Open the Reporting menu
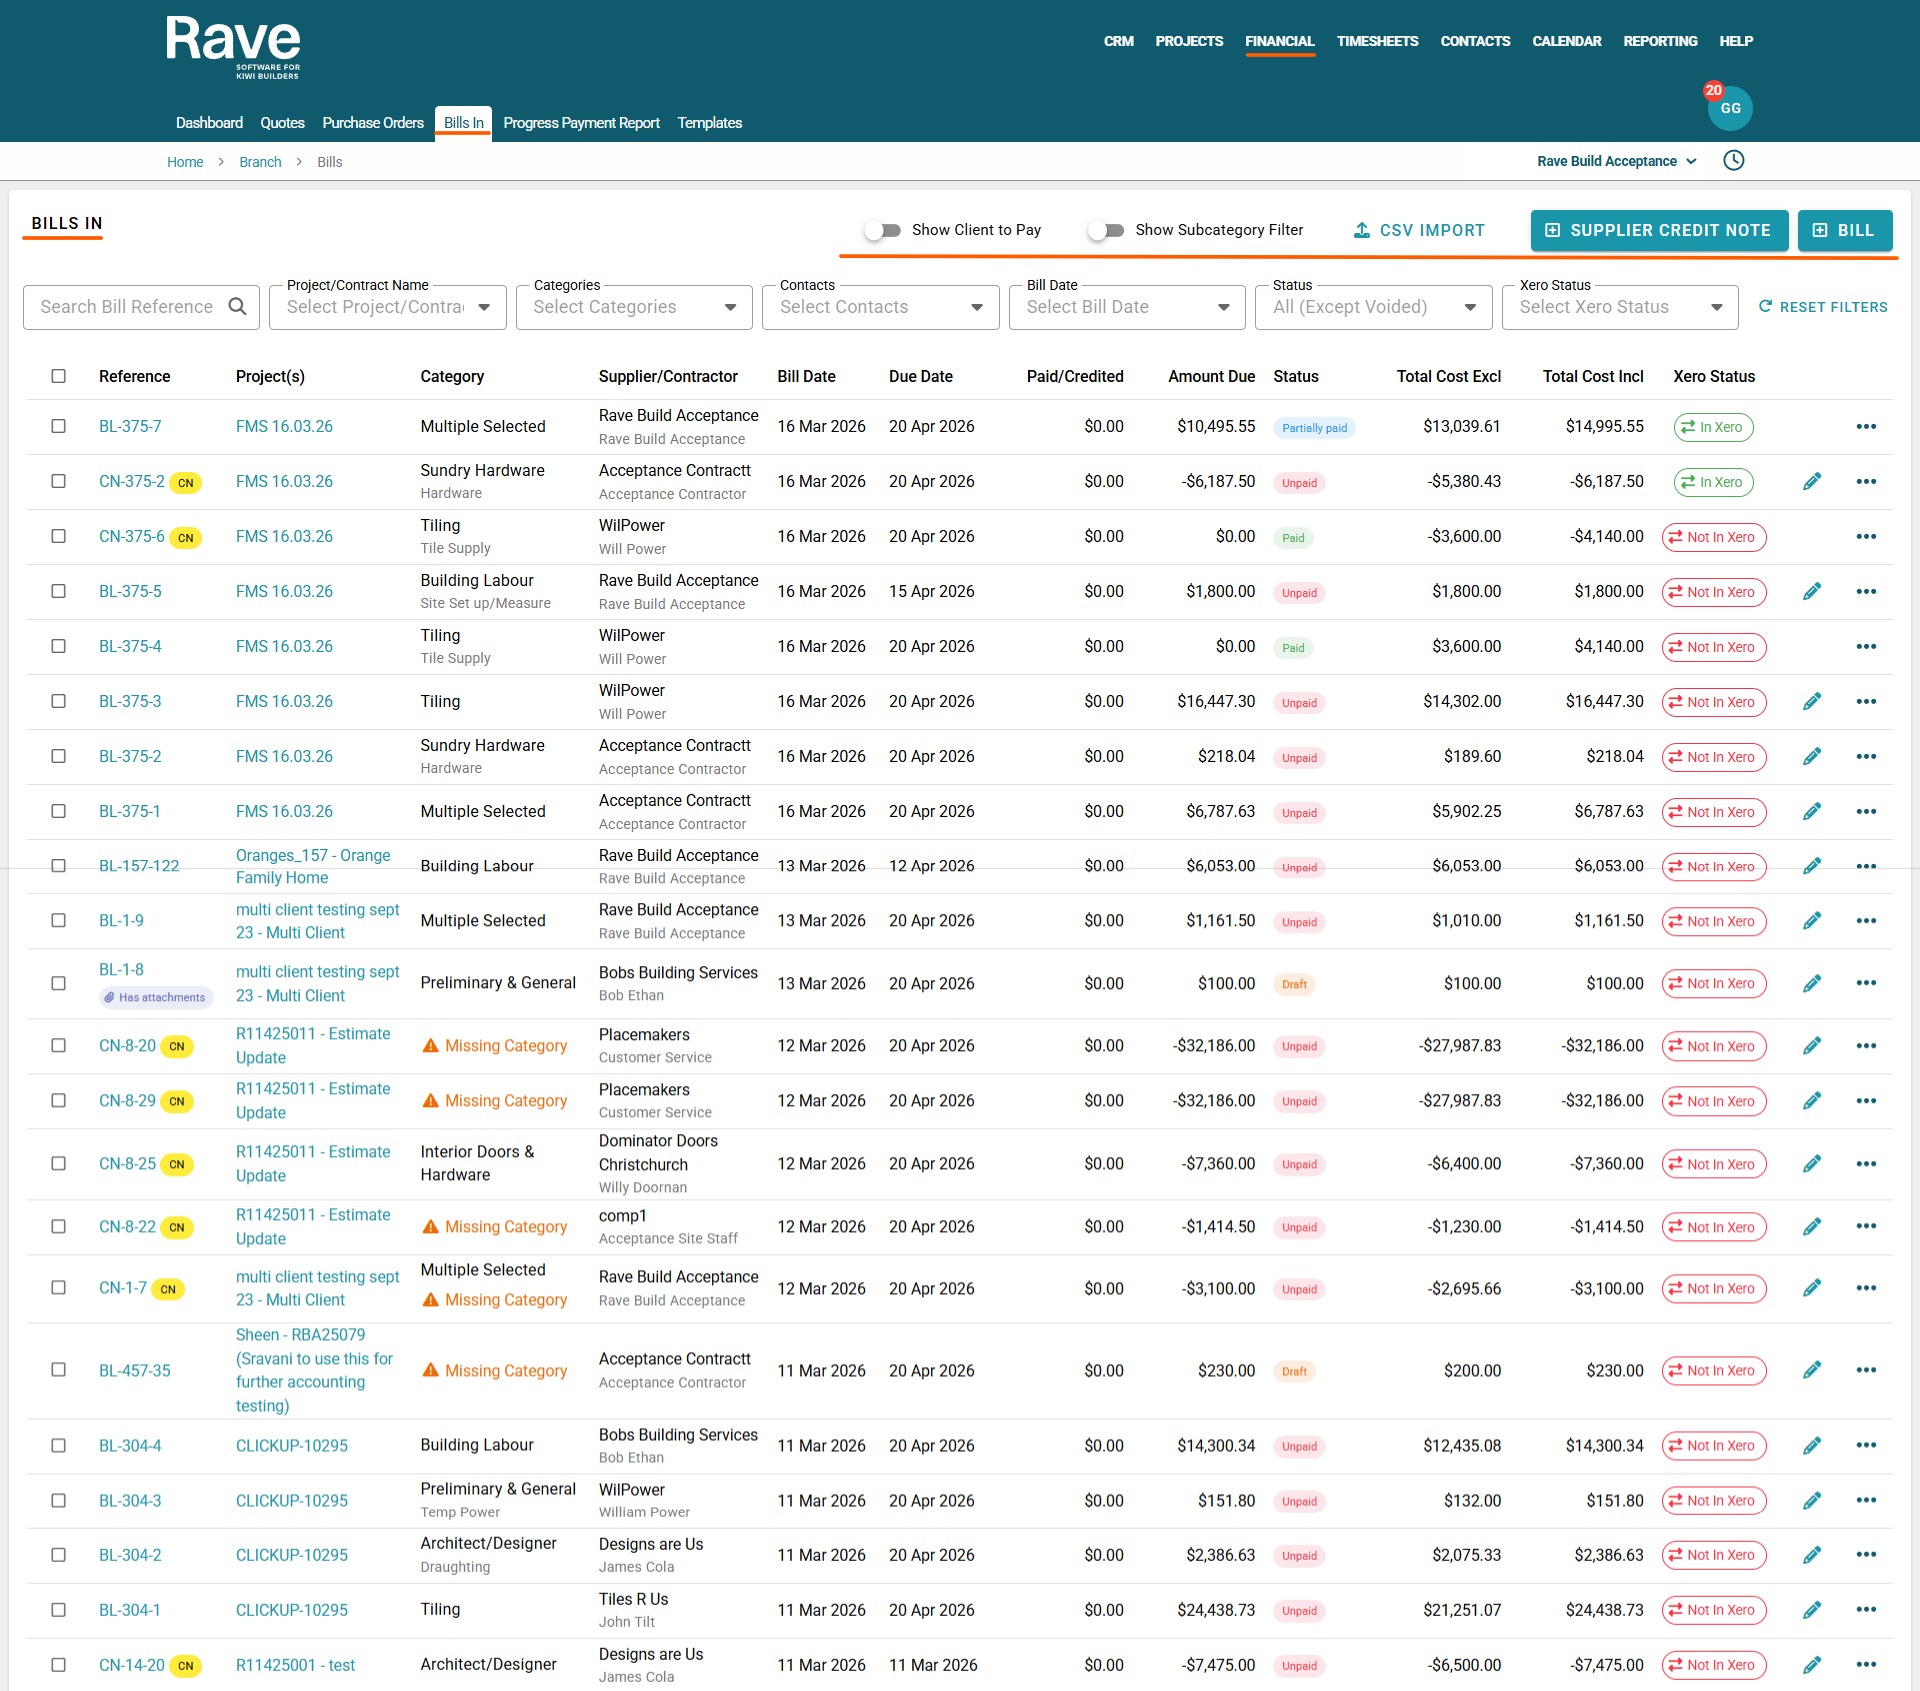The image size is (1920, 1691). pos(1659,42)
